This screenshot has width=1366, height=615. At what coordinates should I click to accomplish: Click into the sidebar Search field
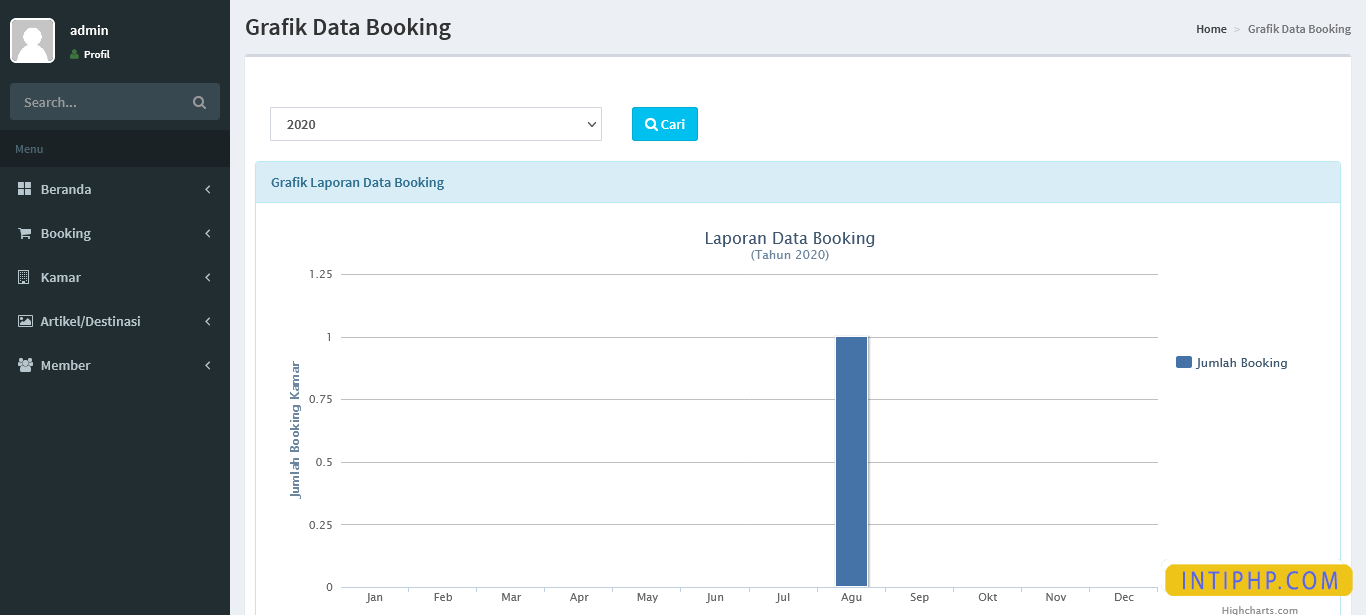100,102
